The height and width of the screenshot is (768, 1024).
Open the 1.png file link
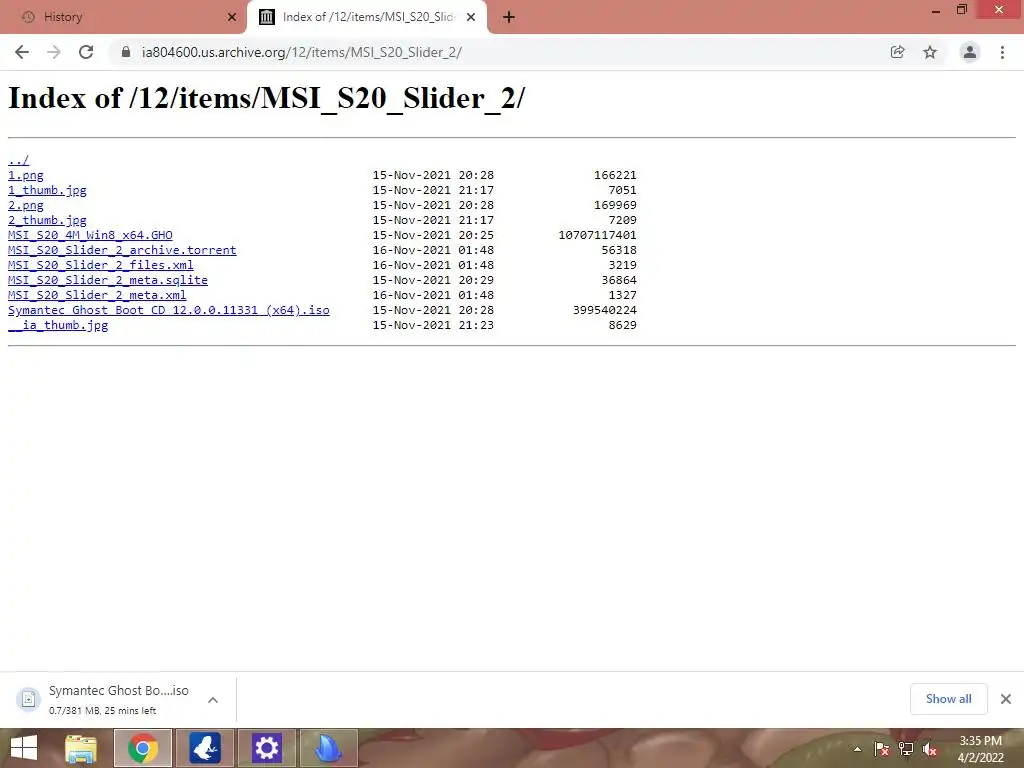click(25, 175)
